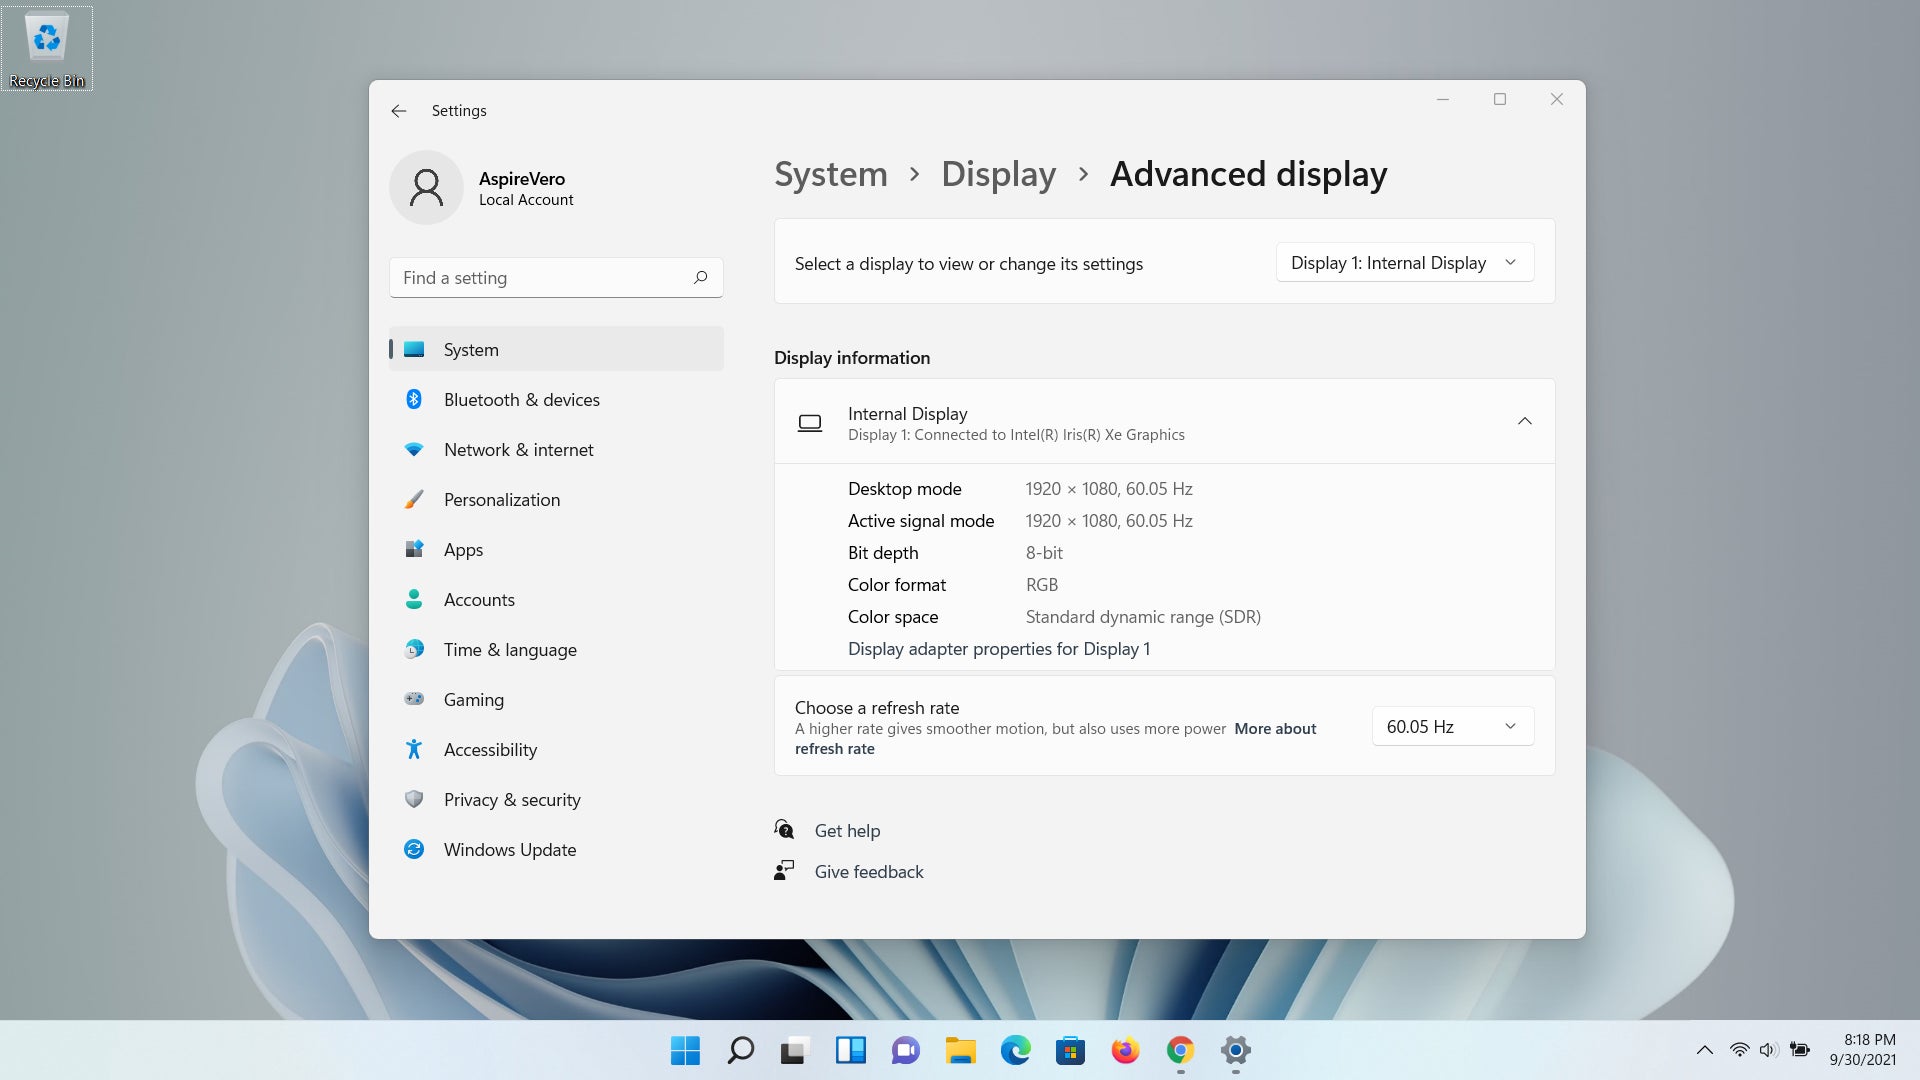Focus the Find a setting search box
The image size is (1920, 1080).
pos(556,278)
